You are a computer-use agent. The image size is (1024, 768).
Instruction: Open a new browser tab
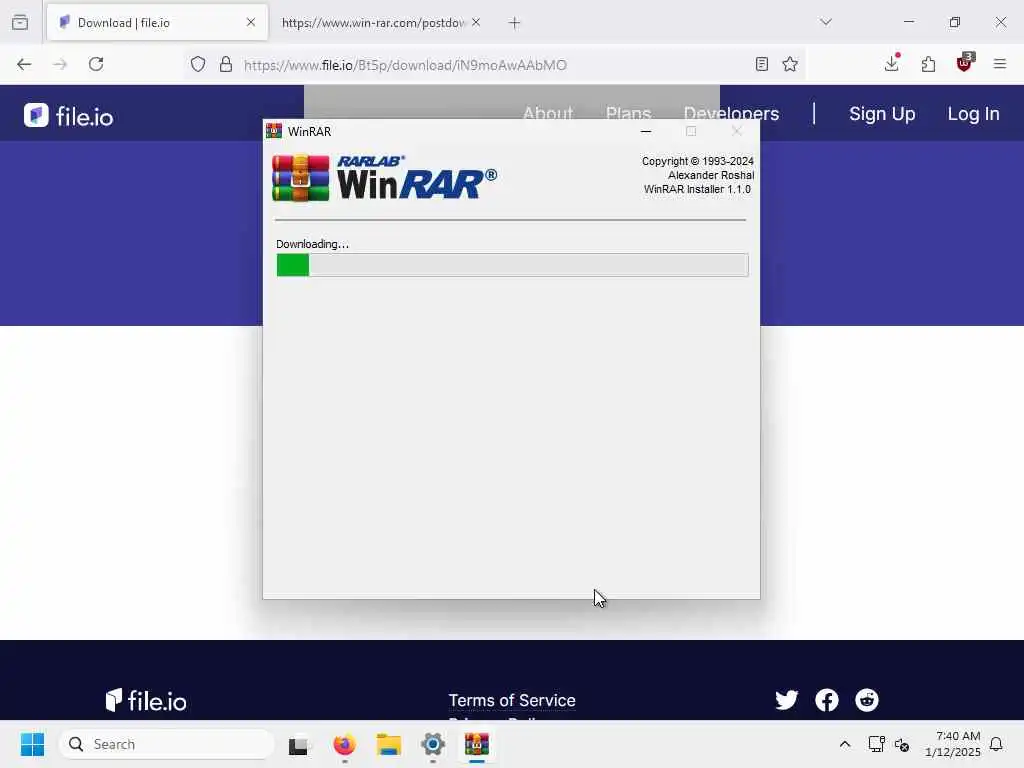[x=515, y=23]
